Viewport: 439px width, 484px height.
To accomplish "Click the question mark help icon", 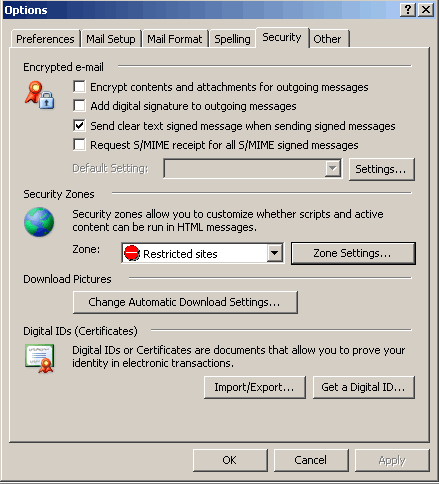I will 408,10.
